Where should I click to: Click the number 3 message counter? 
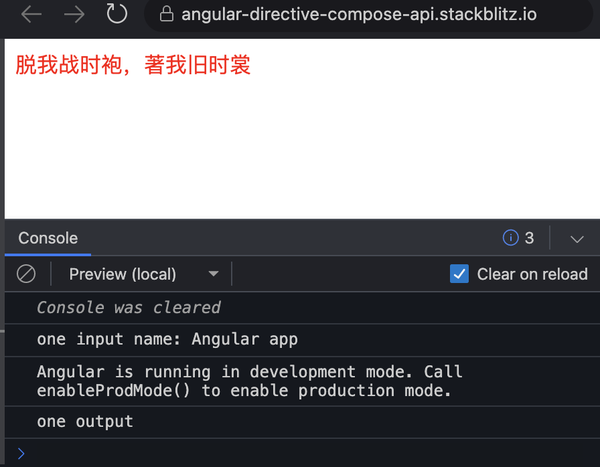pyautogui.click(x=529, y=238)
